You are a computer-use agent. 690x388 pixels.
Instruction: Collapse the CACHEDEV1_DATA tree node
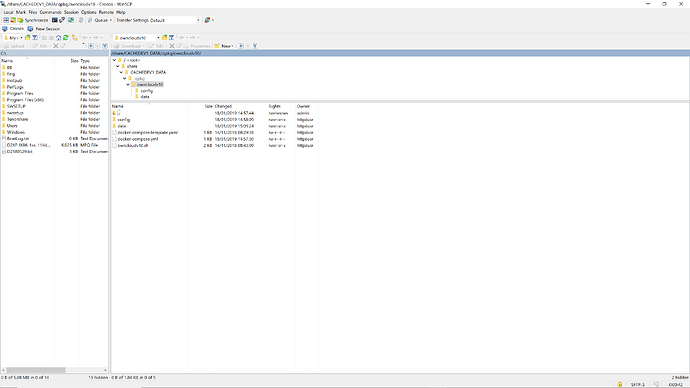121,72
